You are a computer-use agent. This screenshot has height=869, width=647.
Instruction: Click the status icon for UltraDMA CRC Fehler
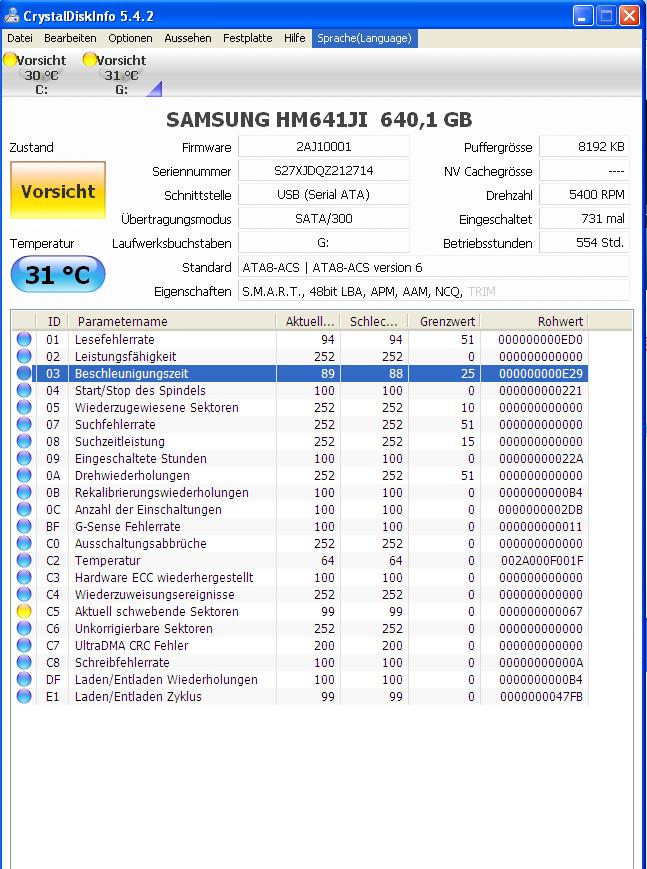pos(24,645)
